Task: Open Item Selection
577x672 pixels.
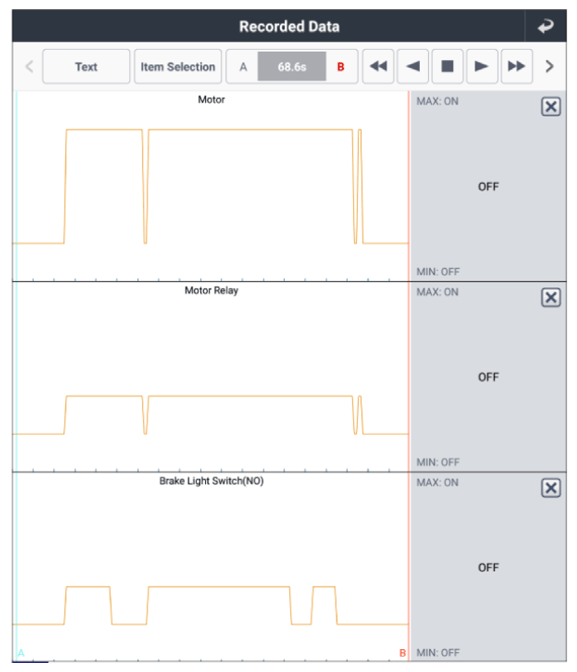Action: [x=178, y=66]
